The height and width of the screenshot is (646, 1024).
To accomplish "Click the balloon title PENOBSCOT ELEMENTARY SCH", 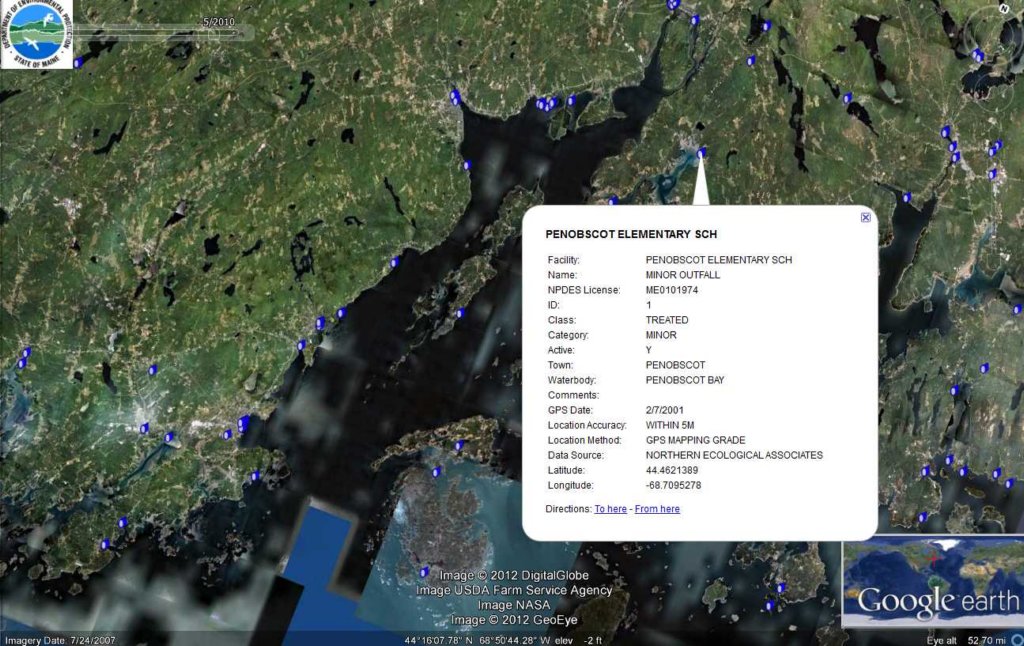I will [631, 234].
